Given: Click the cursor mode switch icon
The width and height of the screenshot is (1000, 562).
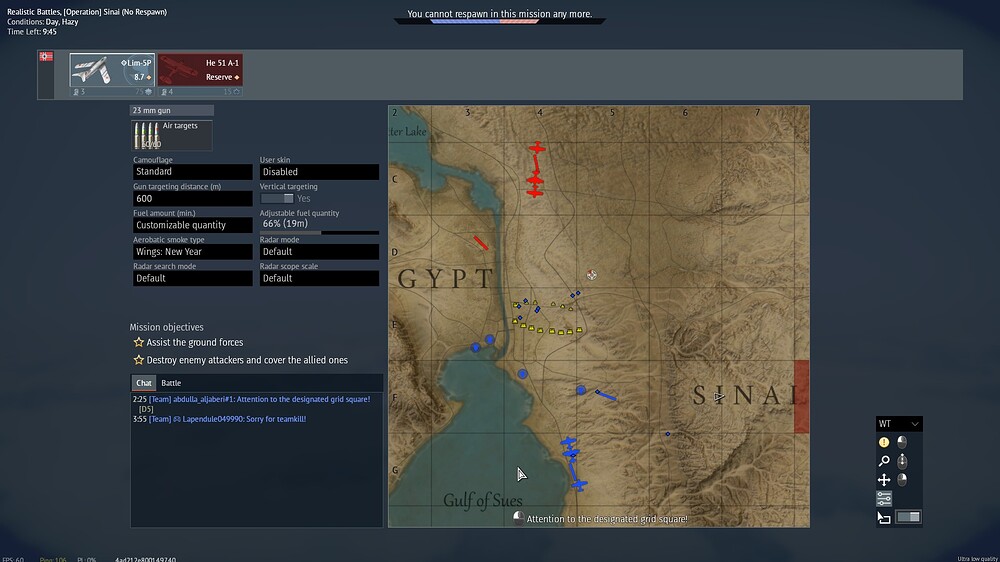Looking at the screenshot, I should [x=884, y=517].
